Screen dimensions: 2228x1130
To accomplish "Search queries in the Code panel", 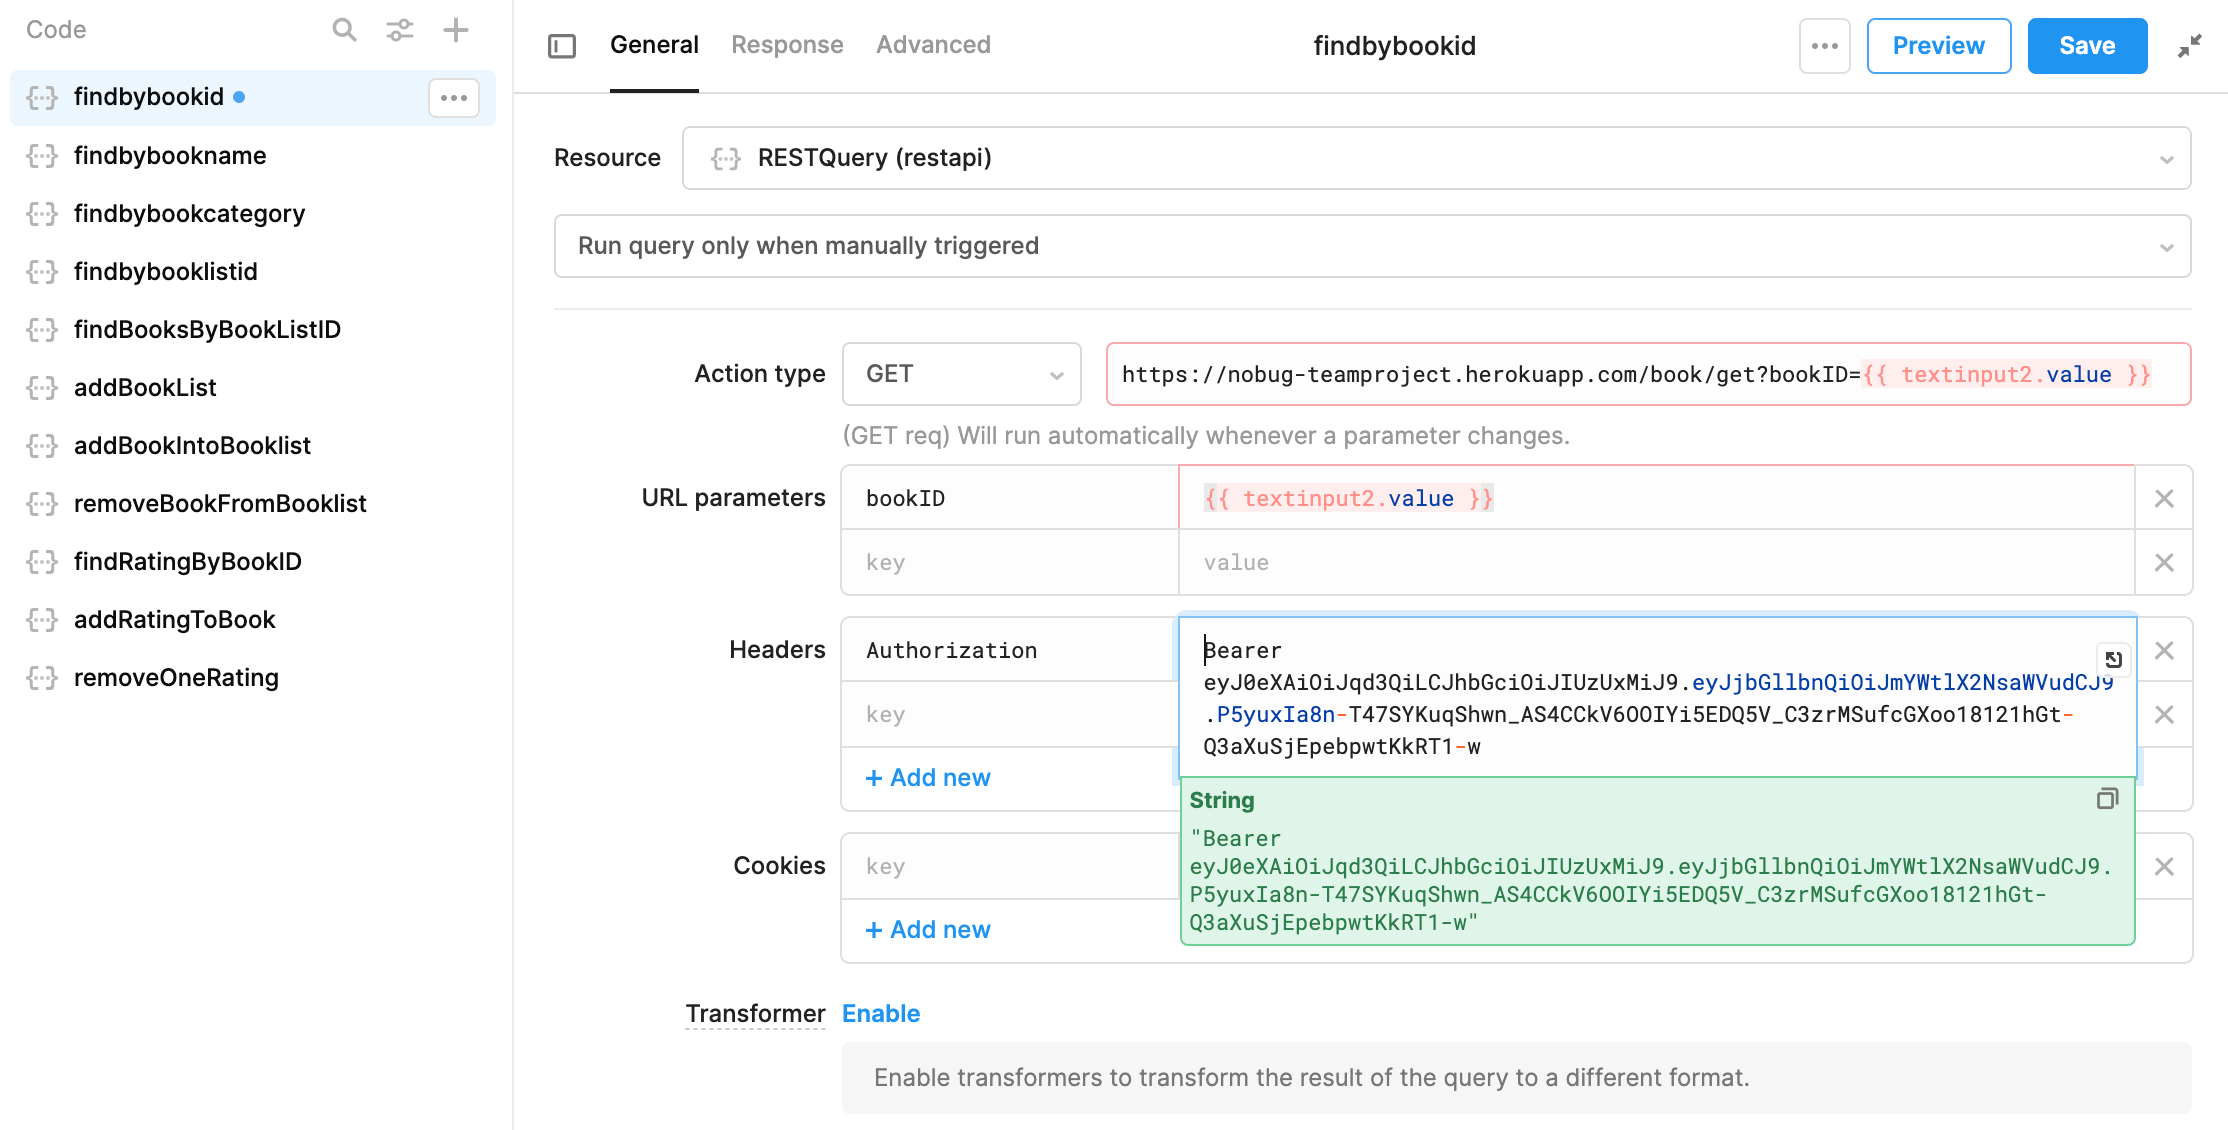I will coord(344,30).
